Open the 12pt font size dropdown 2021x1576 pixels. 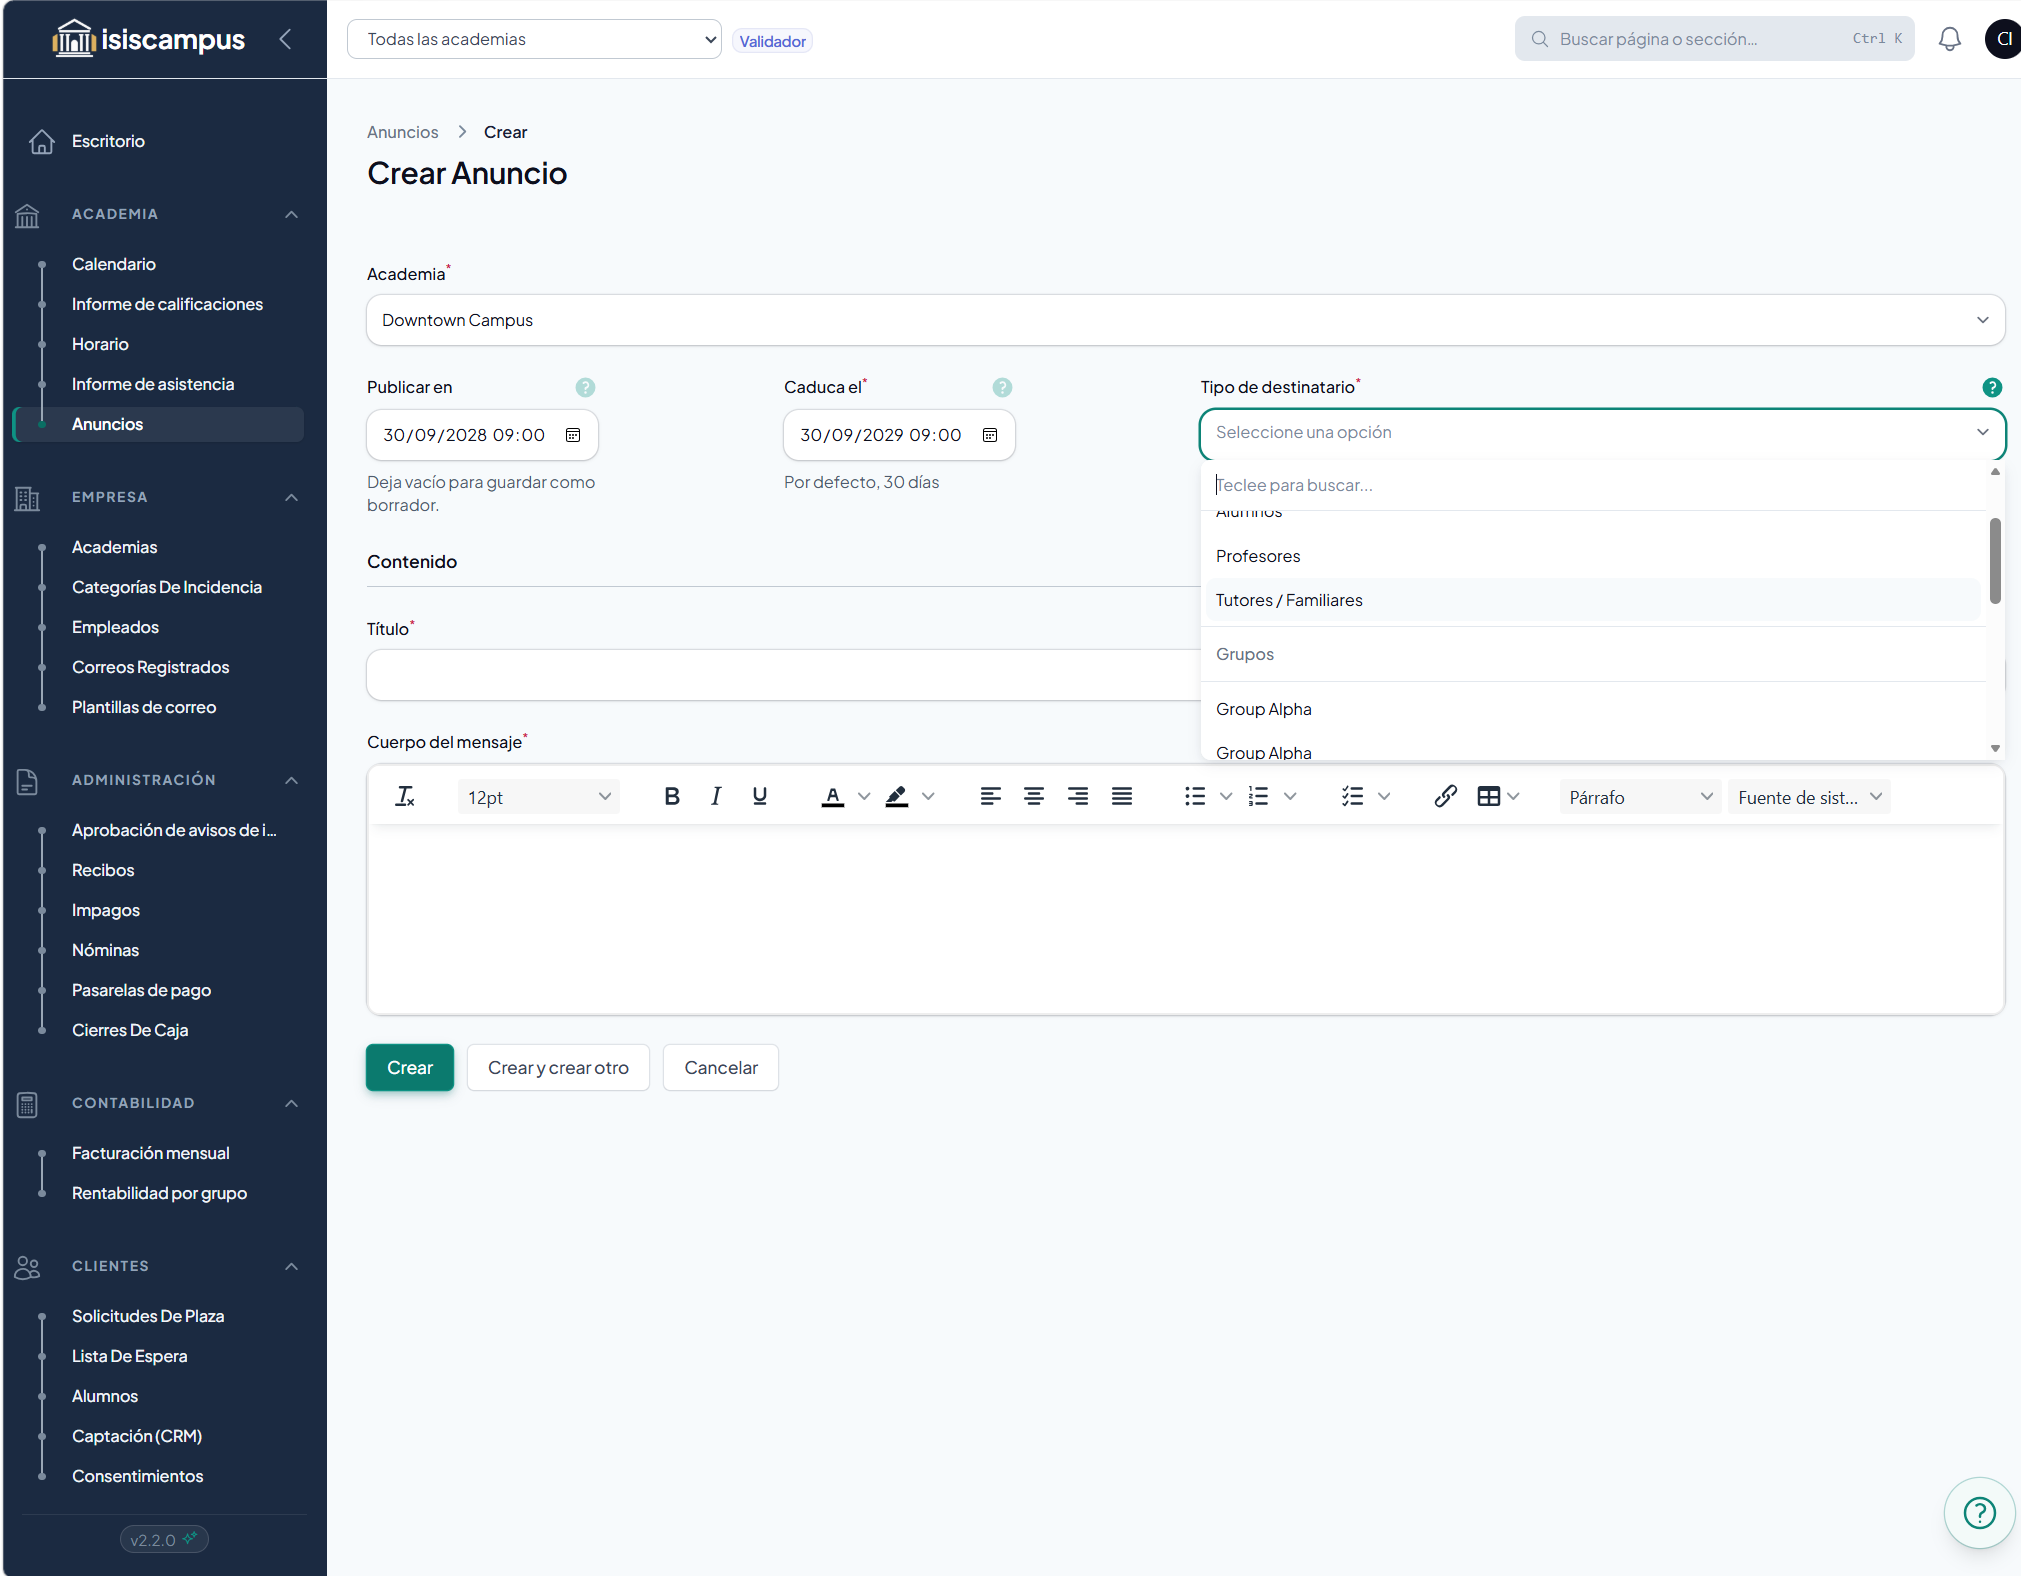pyautogui.click(x=539, y=797)
